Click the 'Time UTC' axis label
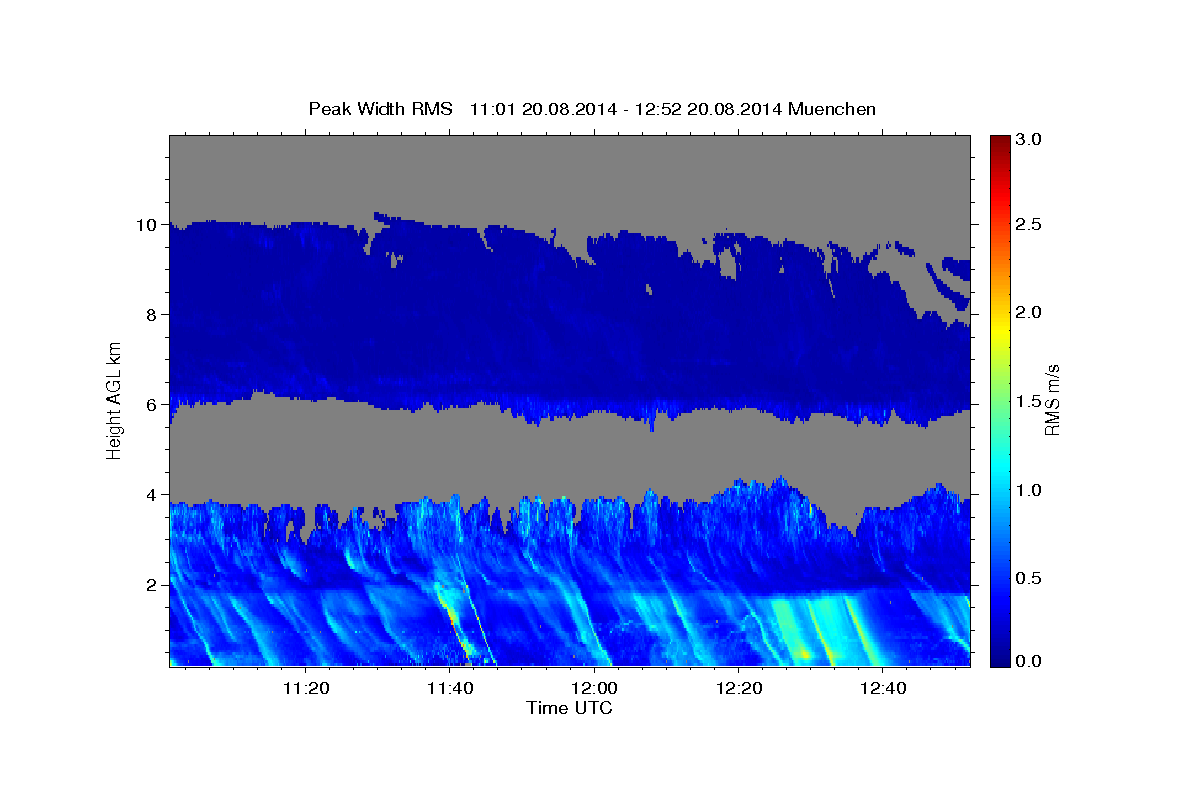1200x800 pixels. point(569,708)
